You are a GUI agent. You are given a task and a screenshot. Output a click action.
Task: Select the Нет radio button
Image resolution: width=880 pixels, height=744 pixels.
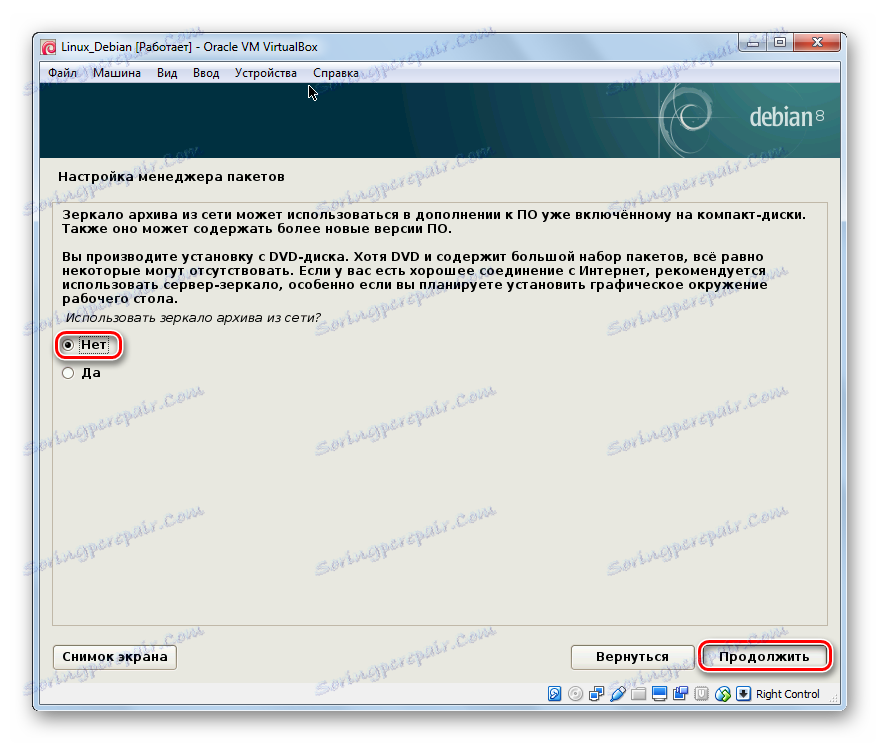(68, 345)
